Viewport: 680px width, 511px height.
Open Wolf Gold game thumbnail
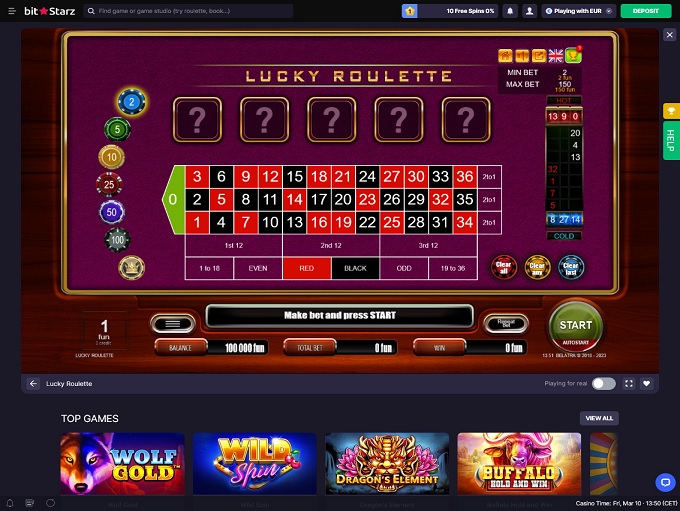pyautogui.click(x=123, y=463)
